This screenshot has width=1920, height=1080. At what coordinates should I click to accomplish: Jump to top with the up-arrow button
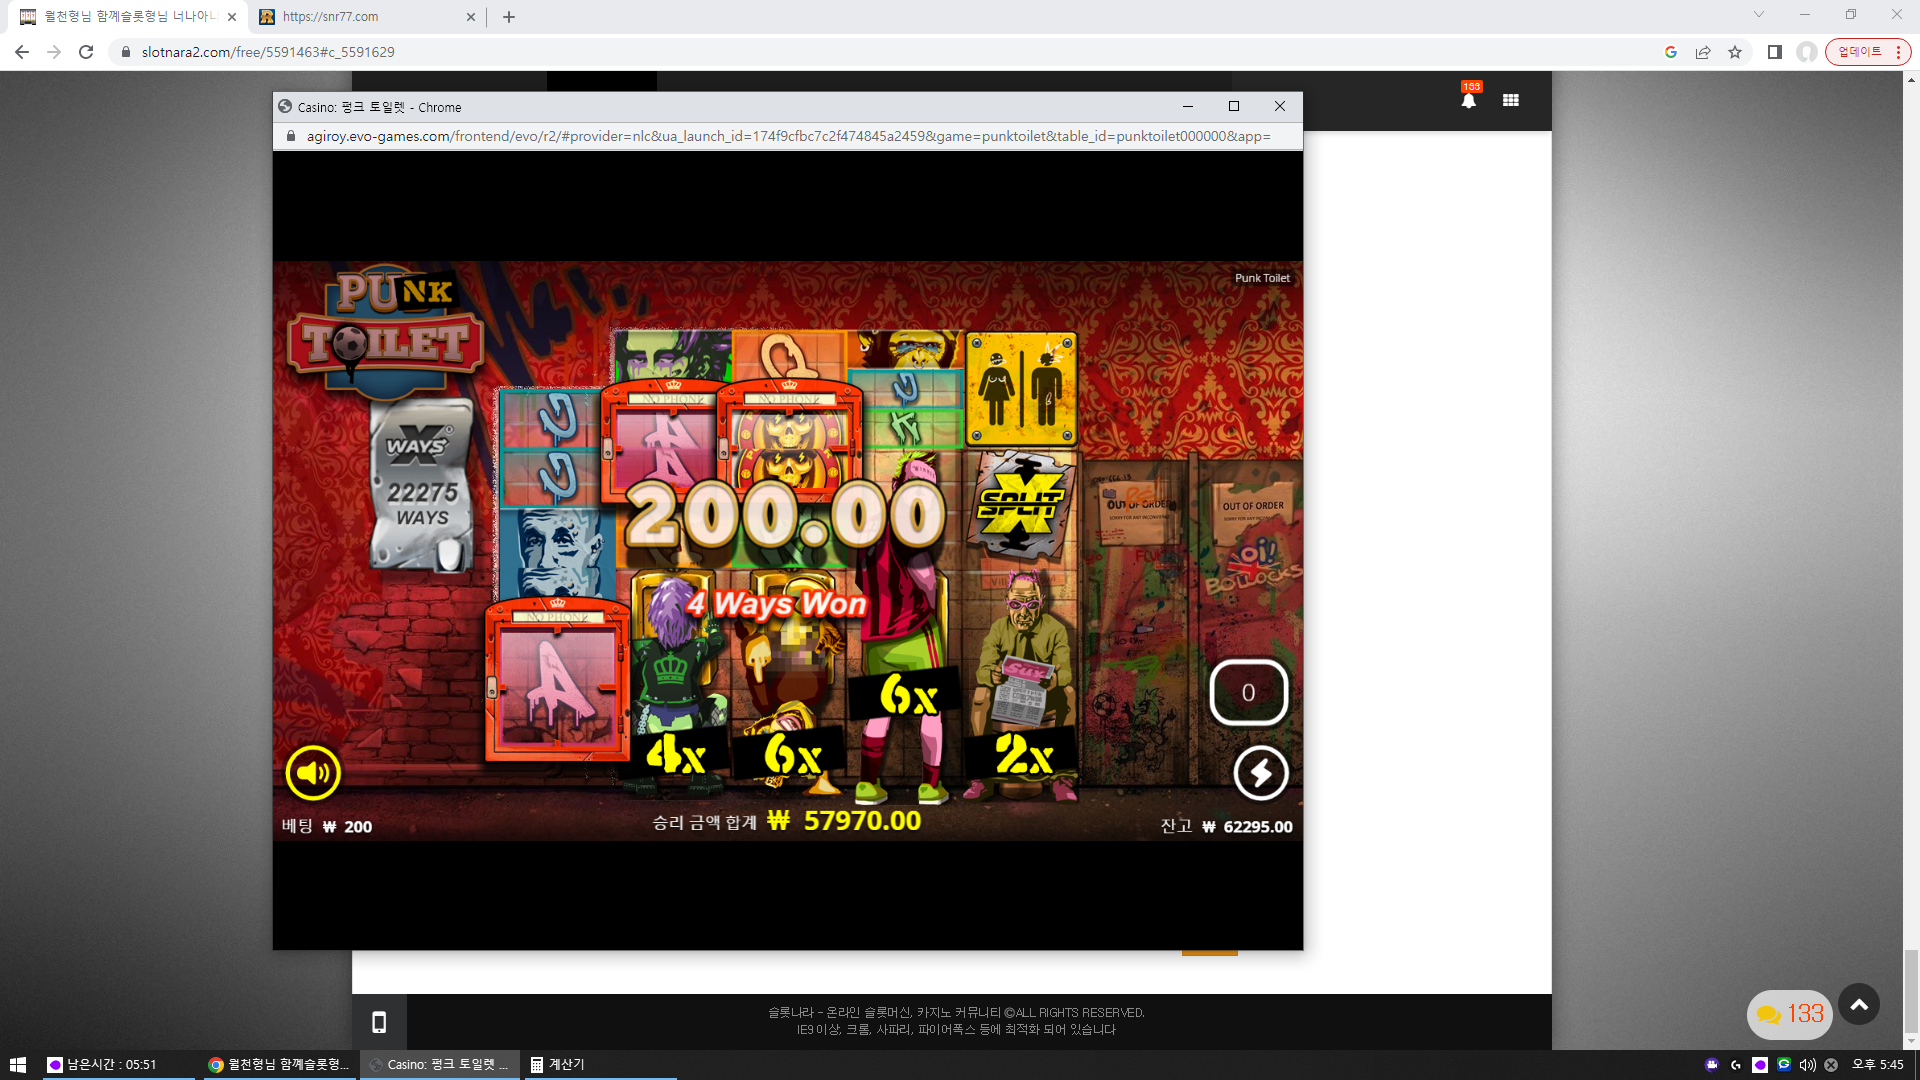pyautogui.click(x=1859, y=1004)
